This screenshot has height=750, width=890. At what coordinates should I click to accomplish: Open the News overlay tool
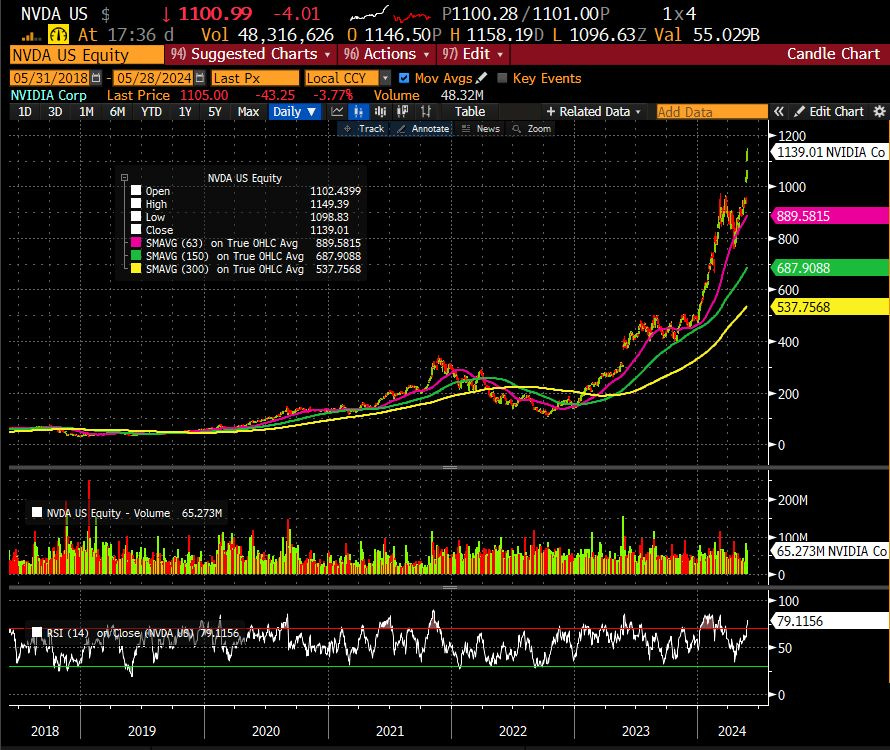tap(481, 129)
